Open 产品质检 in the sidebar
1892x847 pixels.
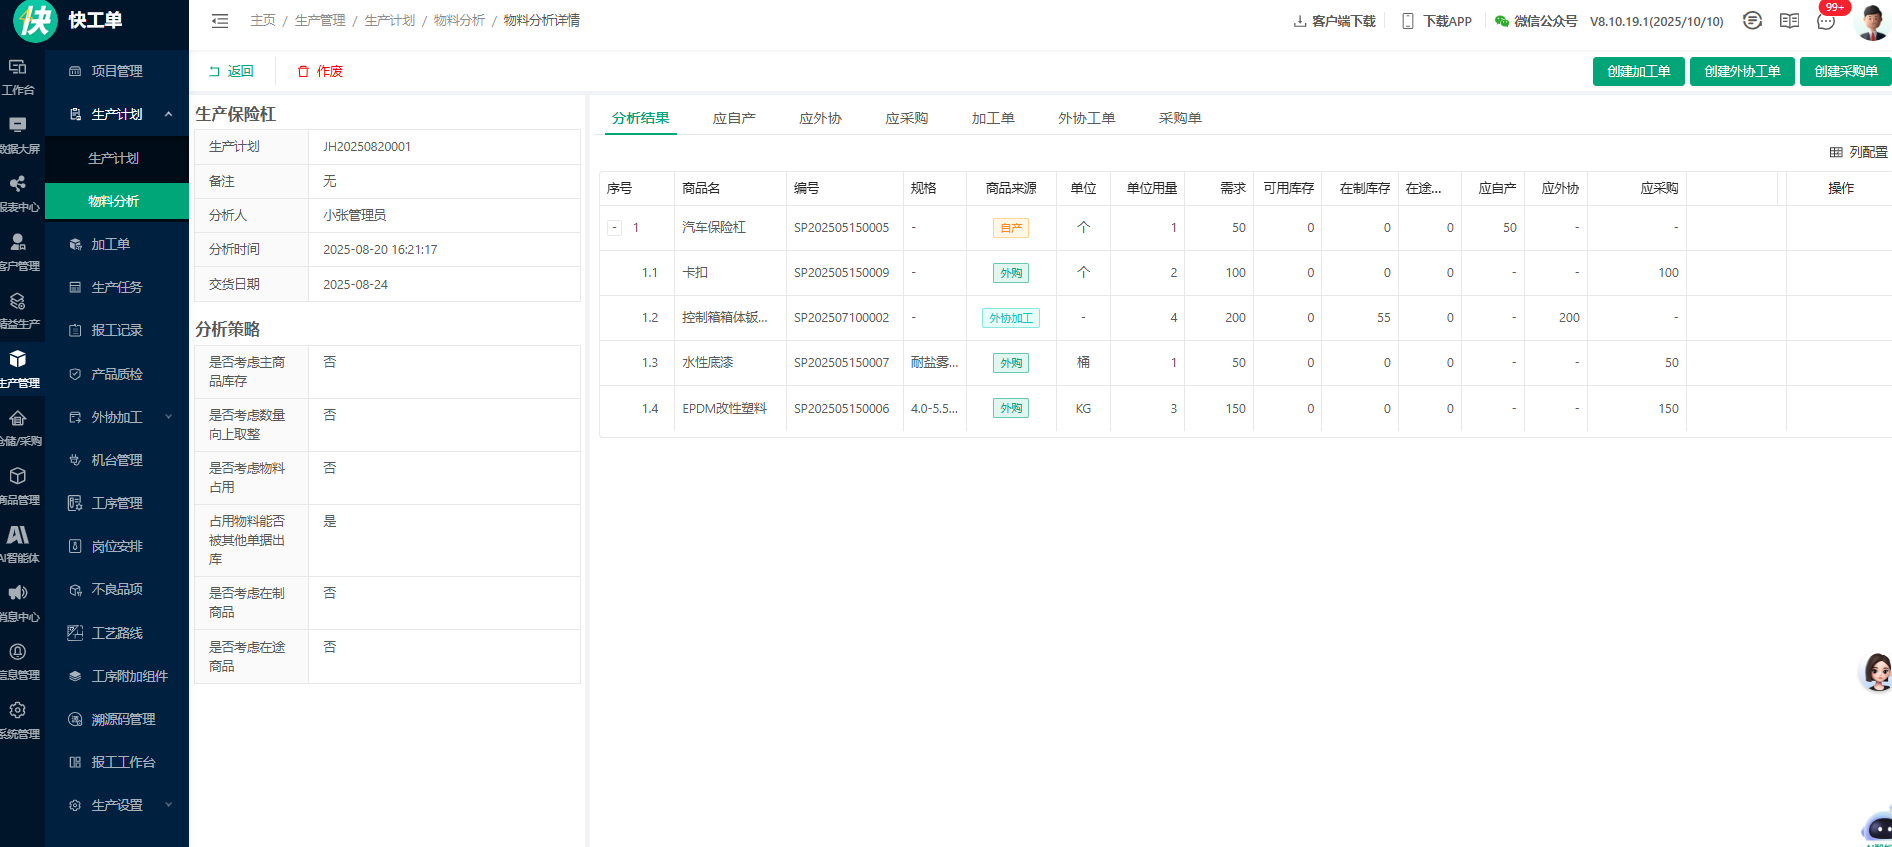[x=117, y=374]
